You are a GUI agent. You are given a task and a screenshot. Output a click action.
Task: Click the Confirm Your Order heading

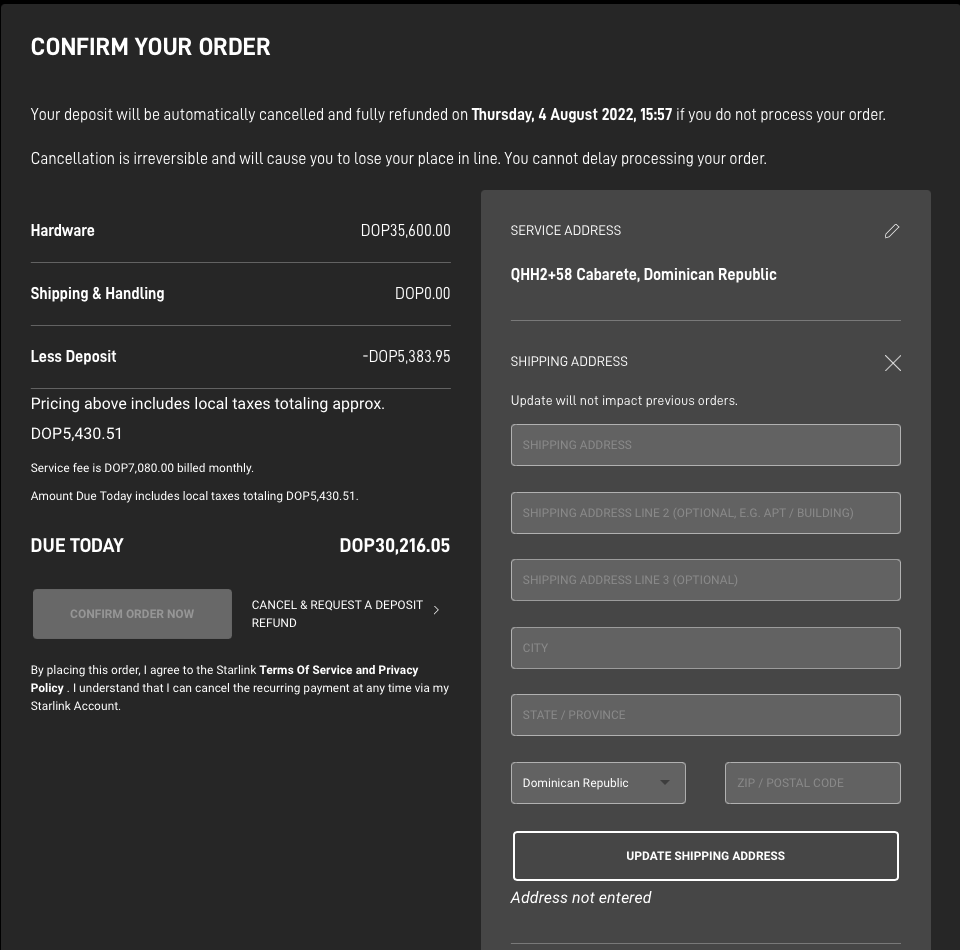coord(151,47)
